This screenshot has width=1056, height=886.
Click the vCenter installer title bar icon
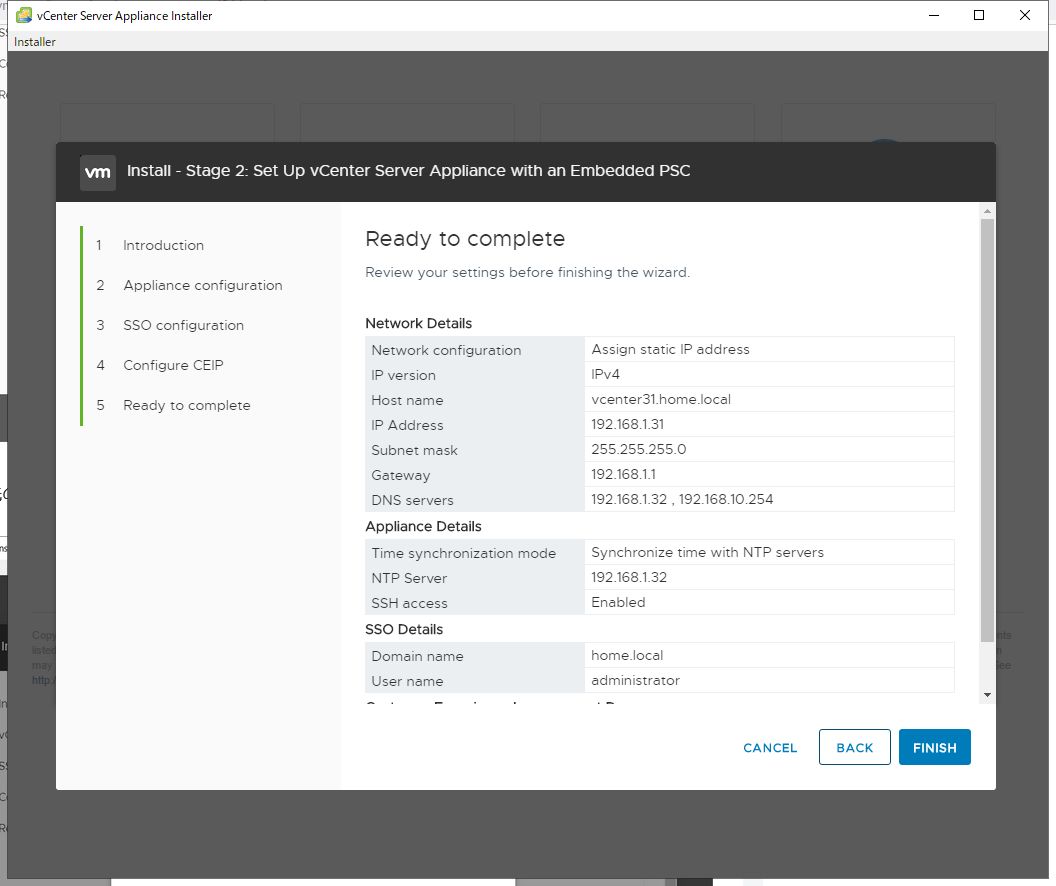24,15
